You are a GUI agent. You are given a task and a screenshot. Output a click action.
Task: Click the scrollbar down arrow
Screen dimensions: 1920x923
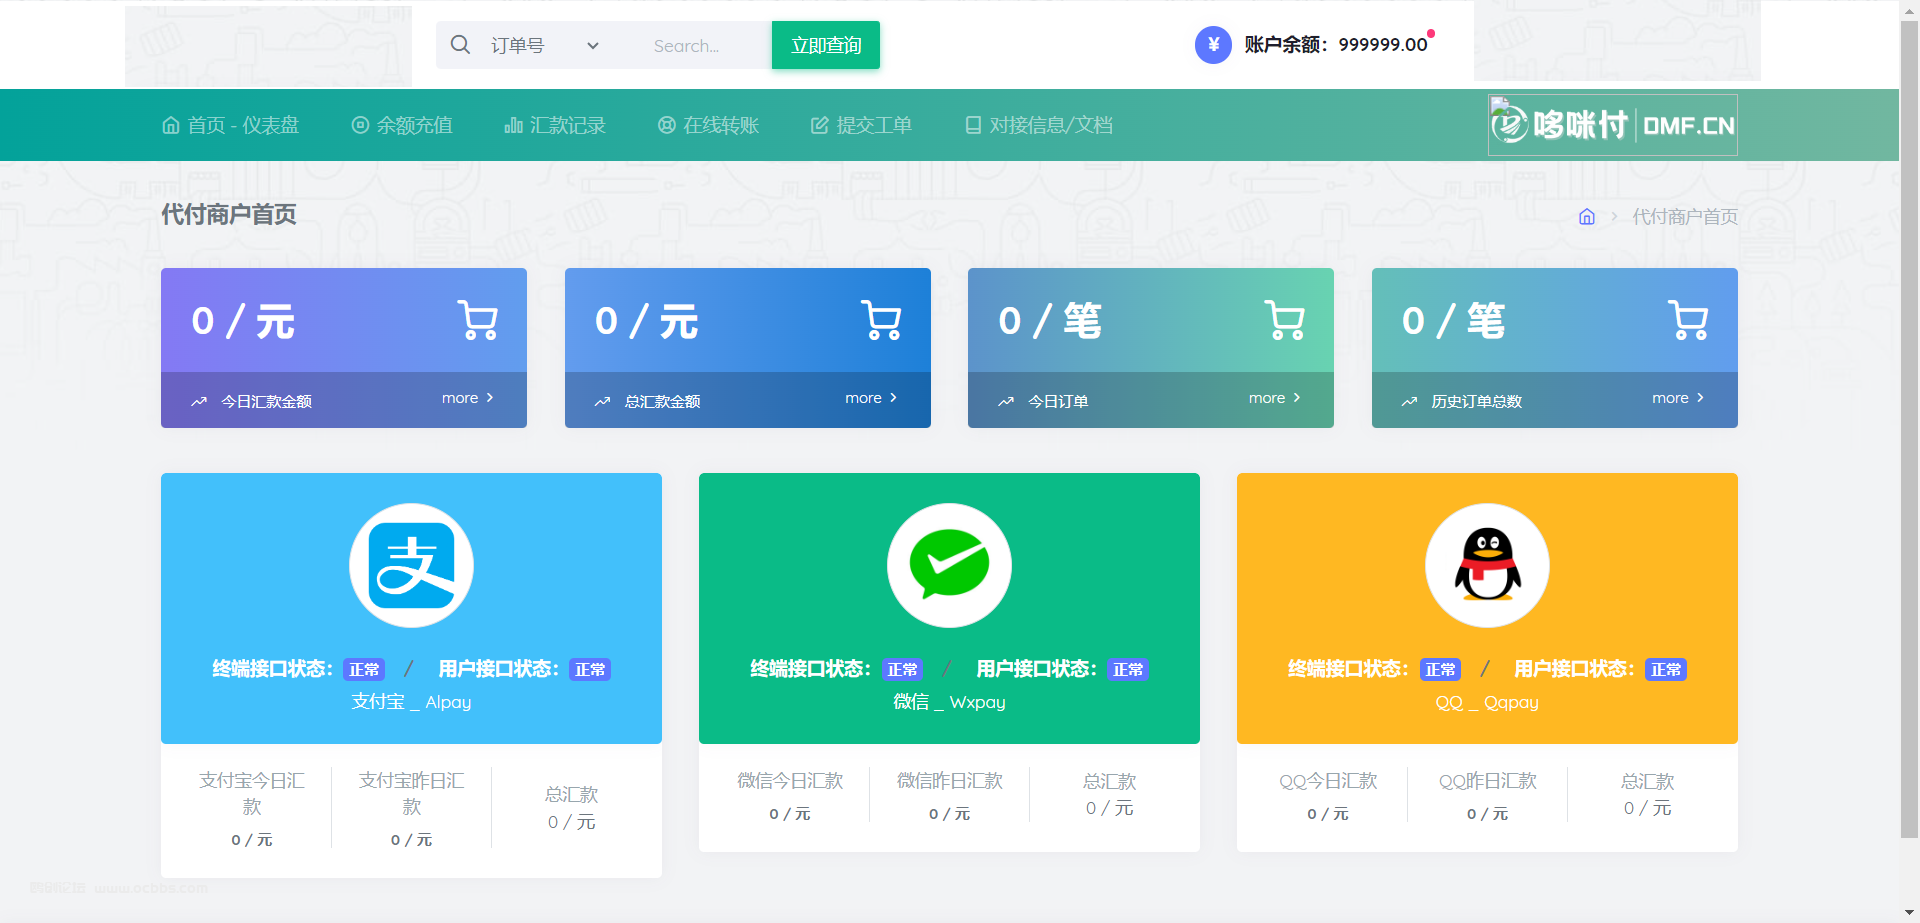point(1909,912)
